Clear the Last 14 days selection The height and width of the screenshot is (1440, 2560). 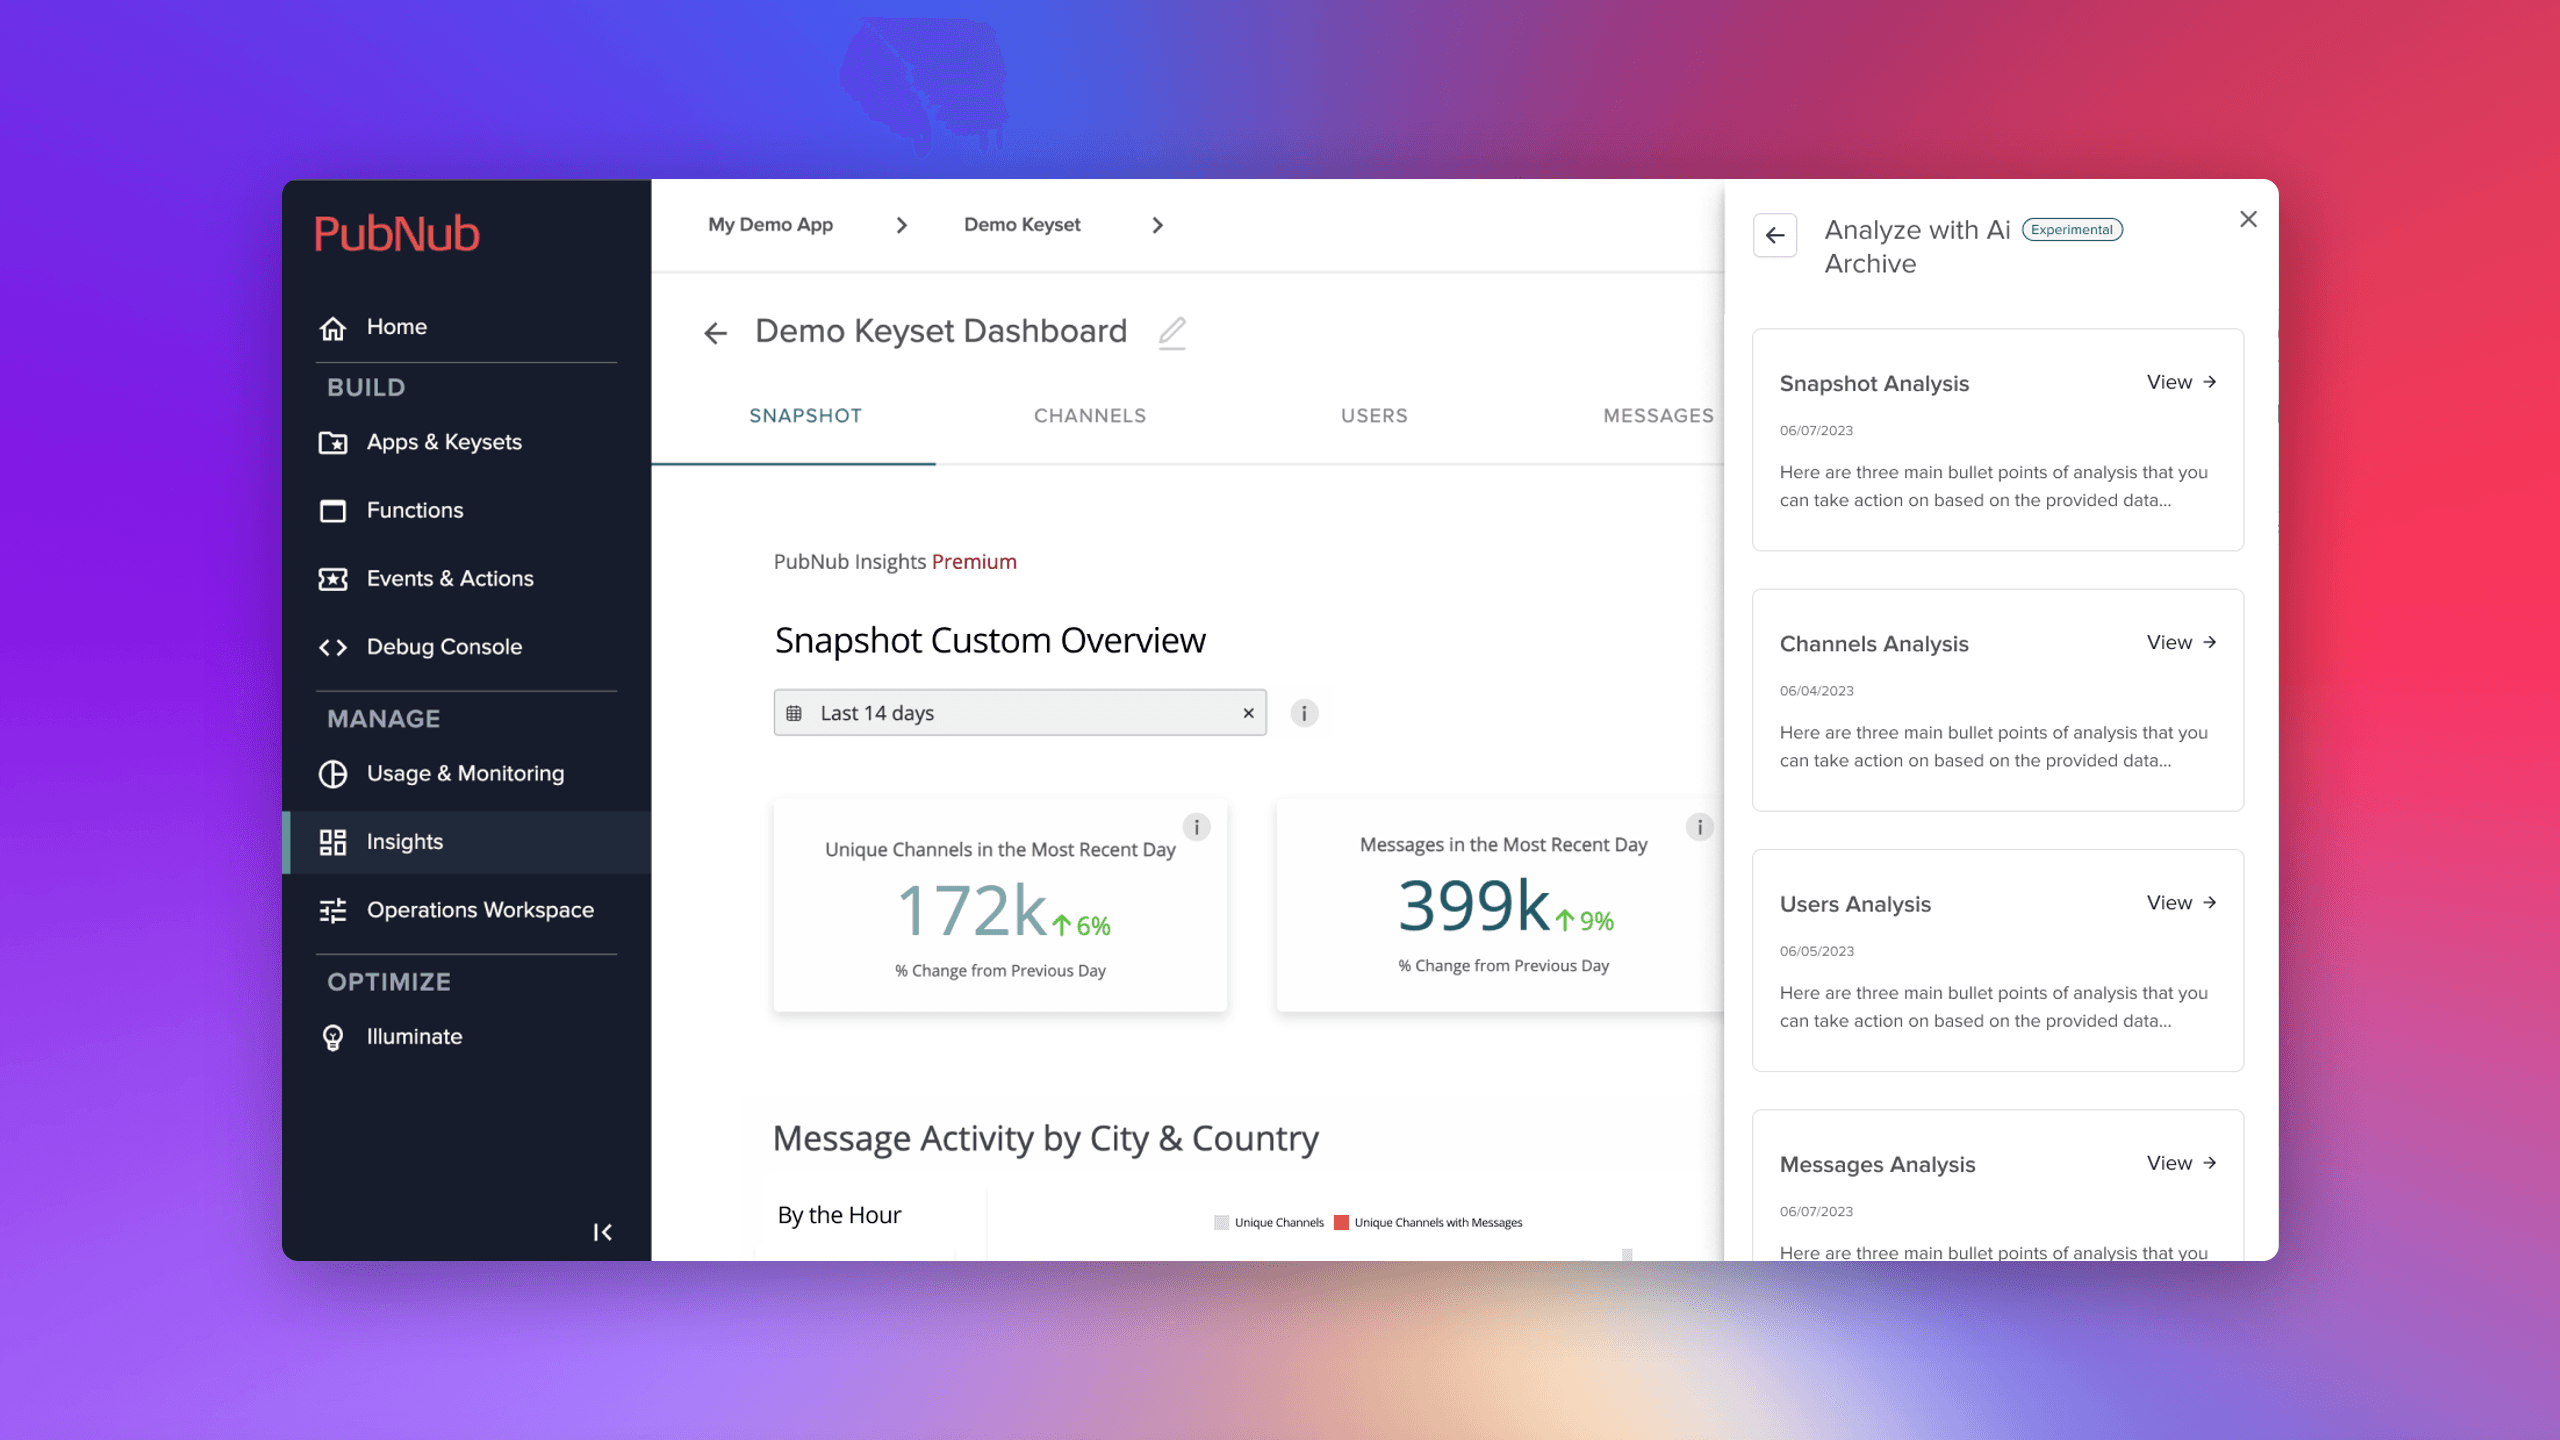(x=1248, y=713)
